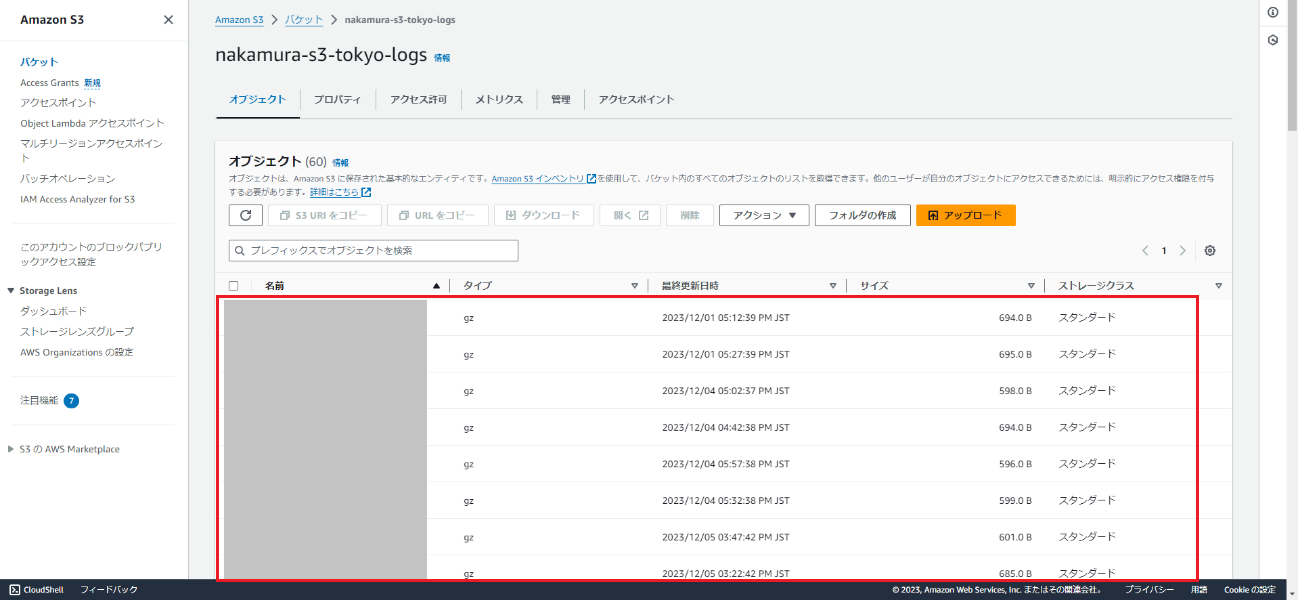Open the アクション dropdown menu

[764, 215]
